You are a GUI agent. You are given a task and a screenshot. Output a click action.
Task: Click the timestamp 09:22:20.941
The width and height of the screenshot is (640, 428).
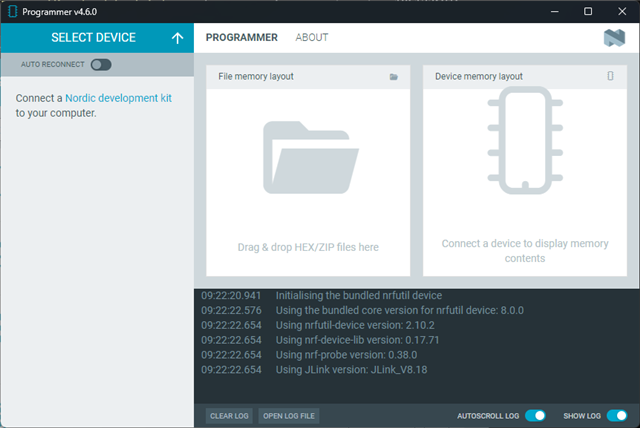coord(231,295)
